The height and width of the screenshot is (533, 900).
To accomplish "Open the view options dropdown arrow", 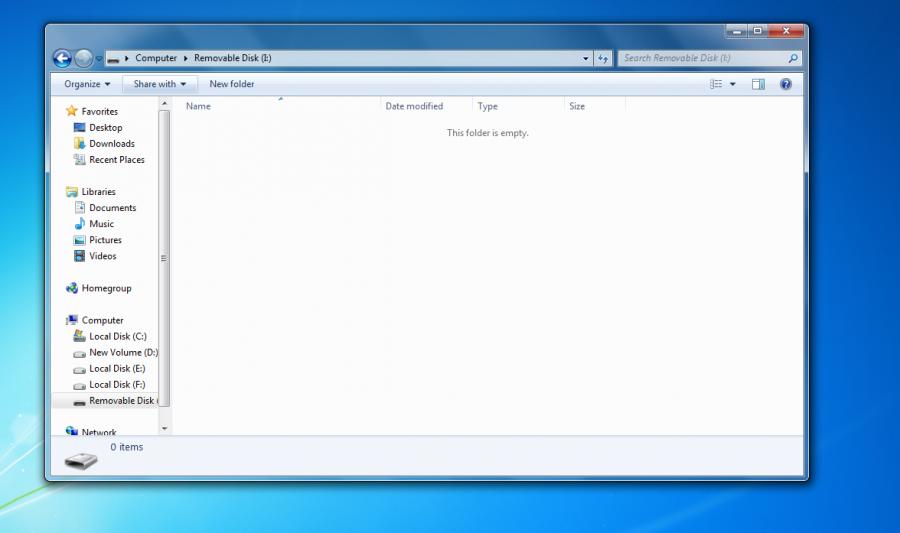I will coord(732,84).
